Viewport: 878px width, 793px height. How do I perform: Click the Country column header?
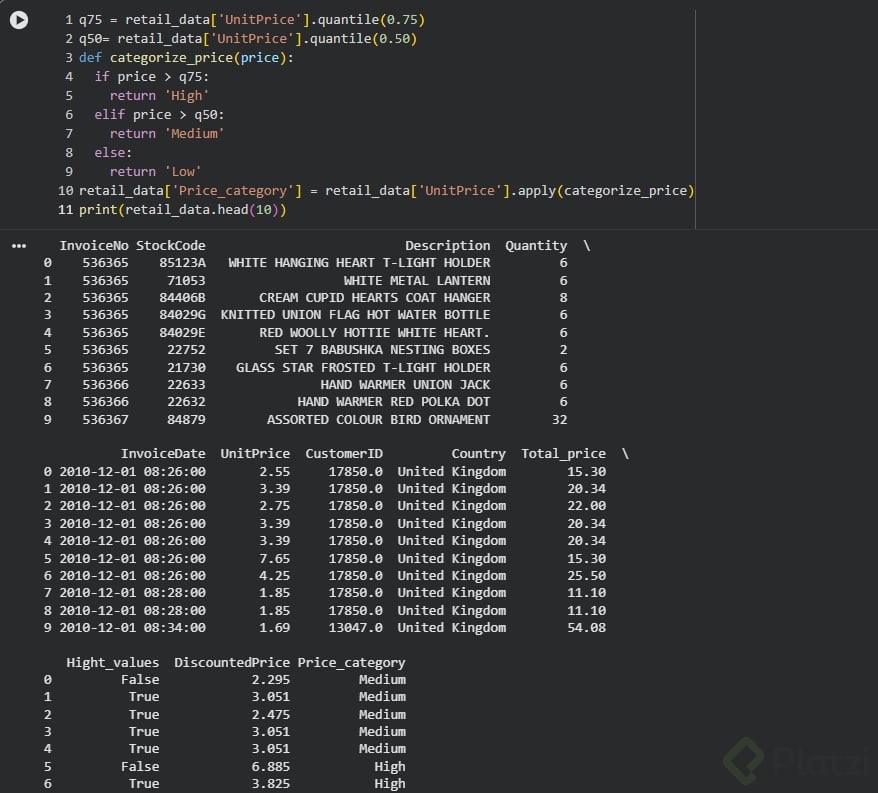coord(478,454)
